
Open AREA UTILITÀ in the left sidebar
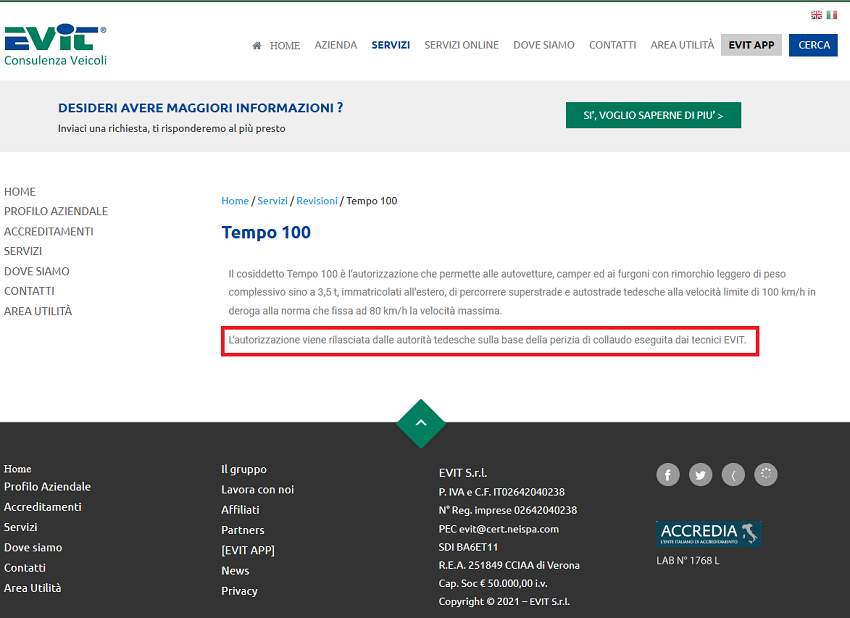pos(38,311)
